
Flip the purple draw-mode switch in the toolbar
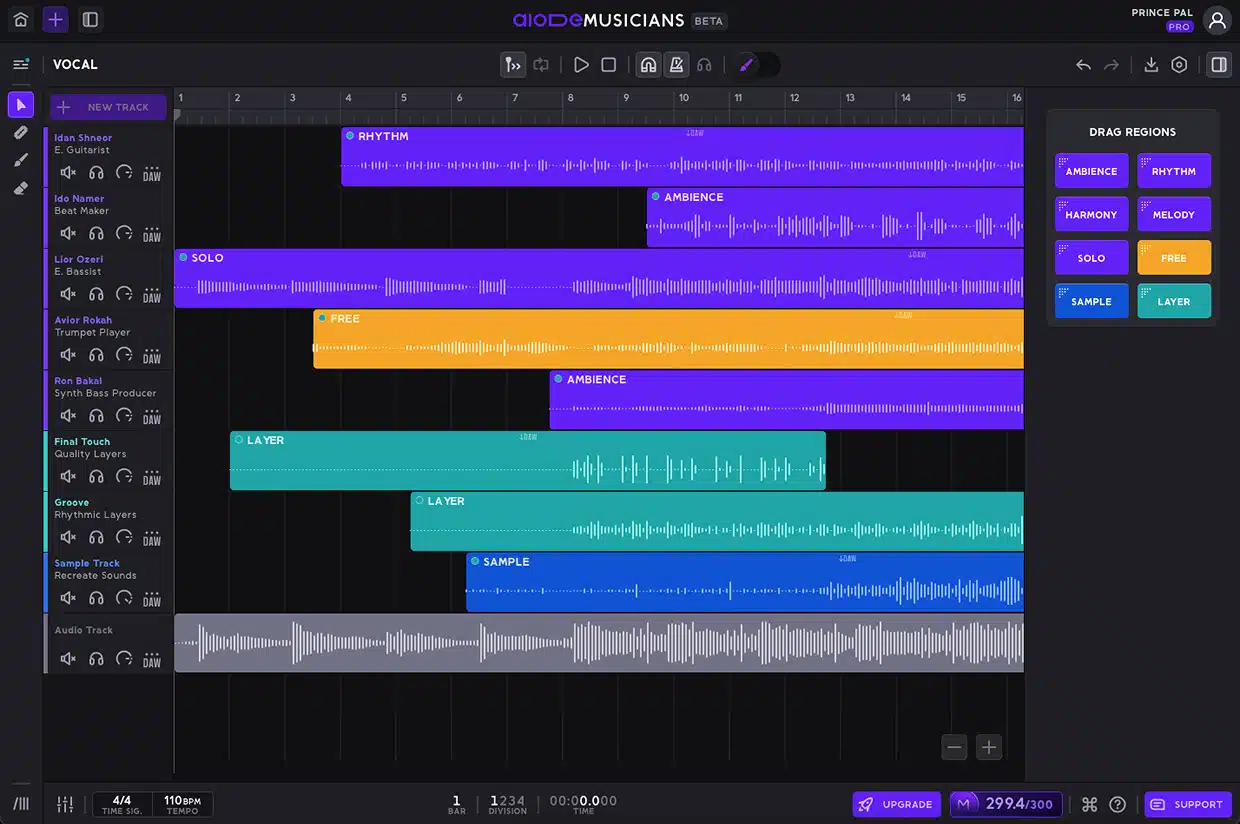tap(757, 64)
